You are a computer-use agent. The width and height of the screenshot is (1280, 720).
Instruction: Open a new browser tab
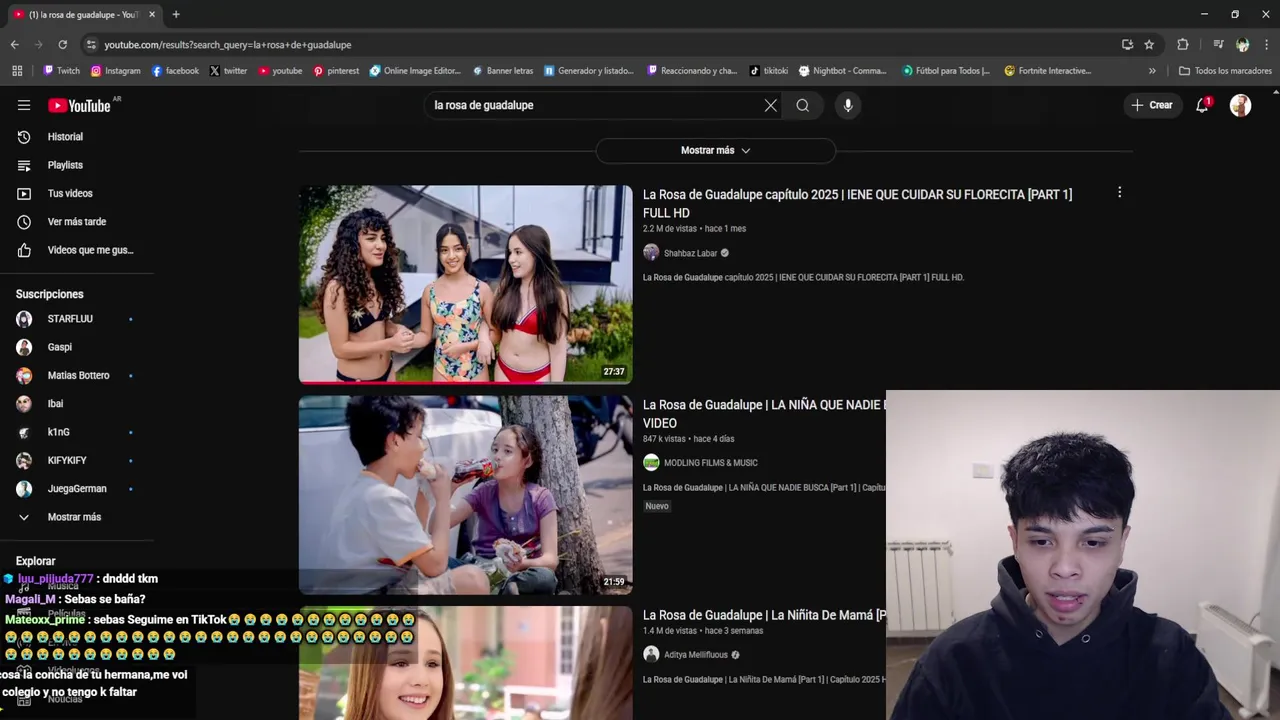tap(176, 14)
